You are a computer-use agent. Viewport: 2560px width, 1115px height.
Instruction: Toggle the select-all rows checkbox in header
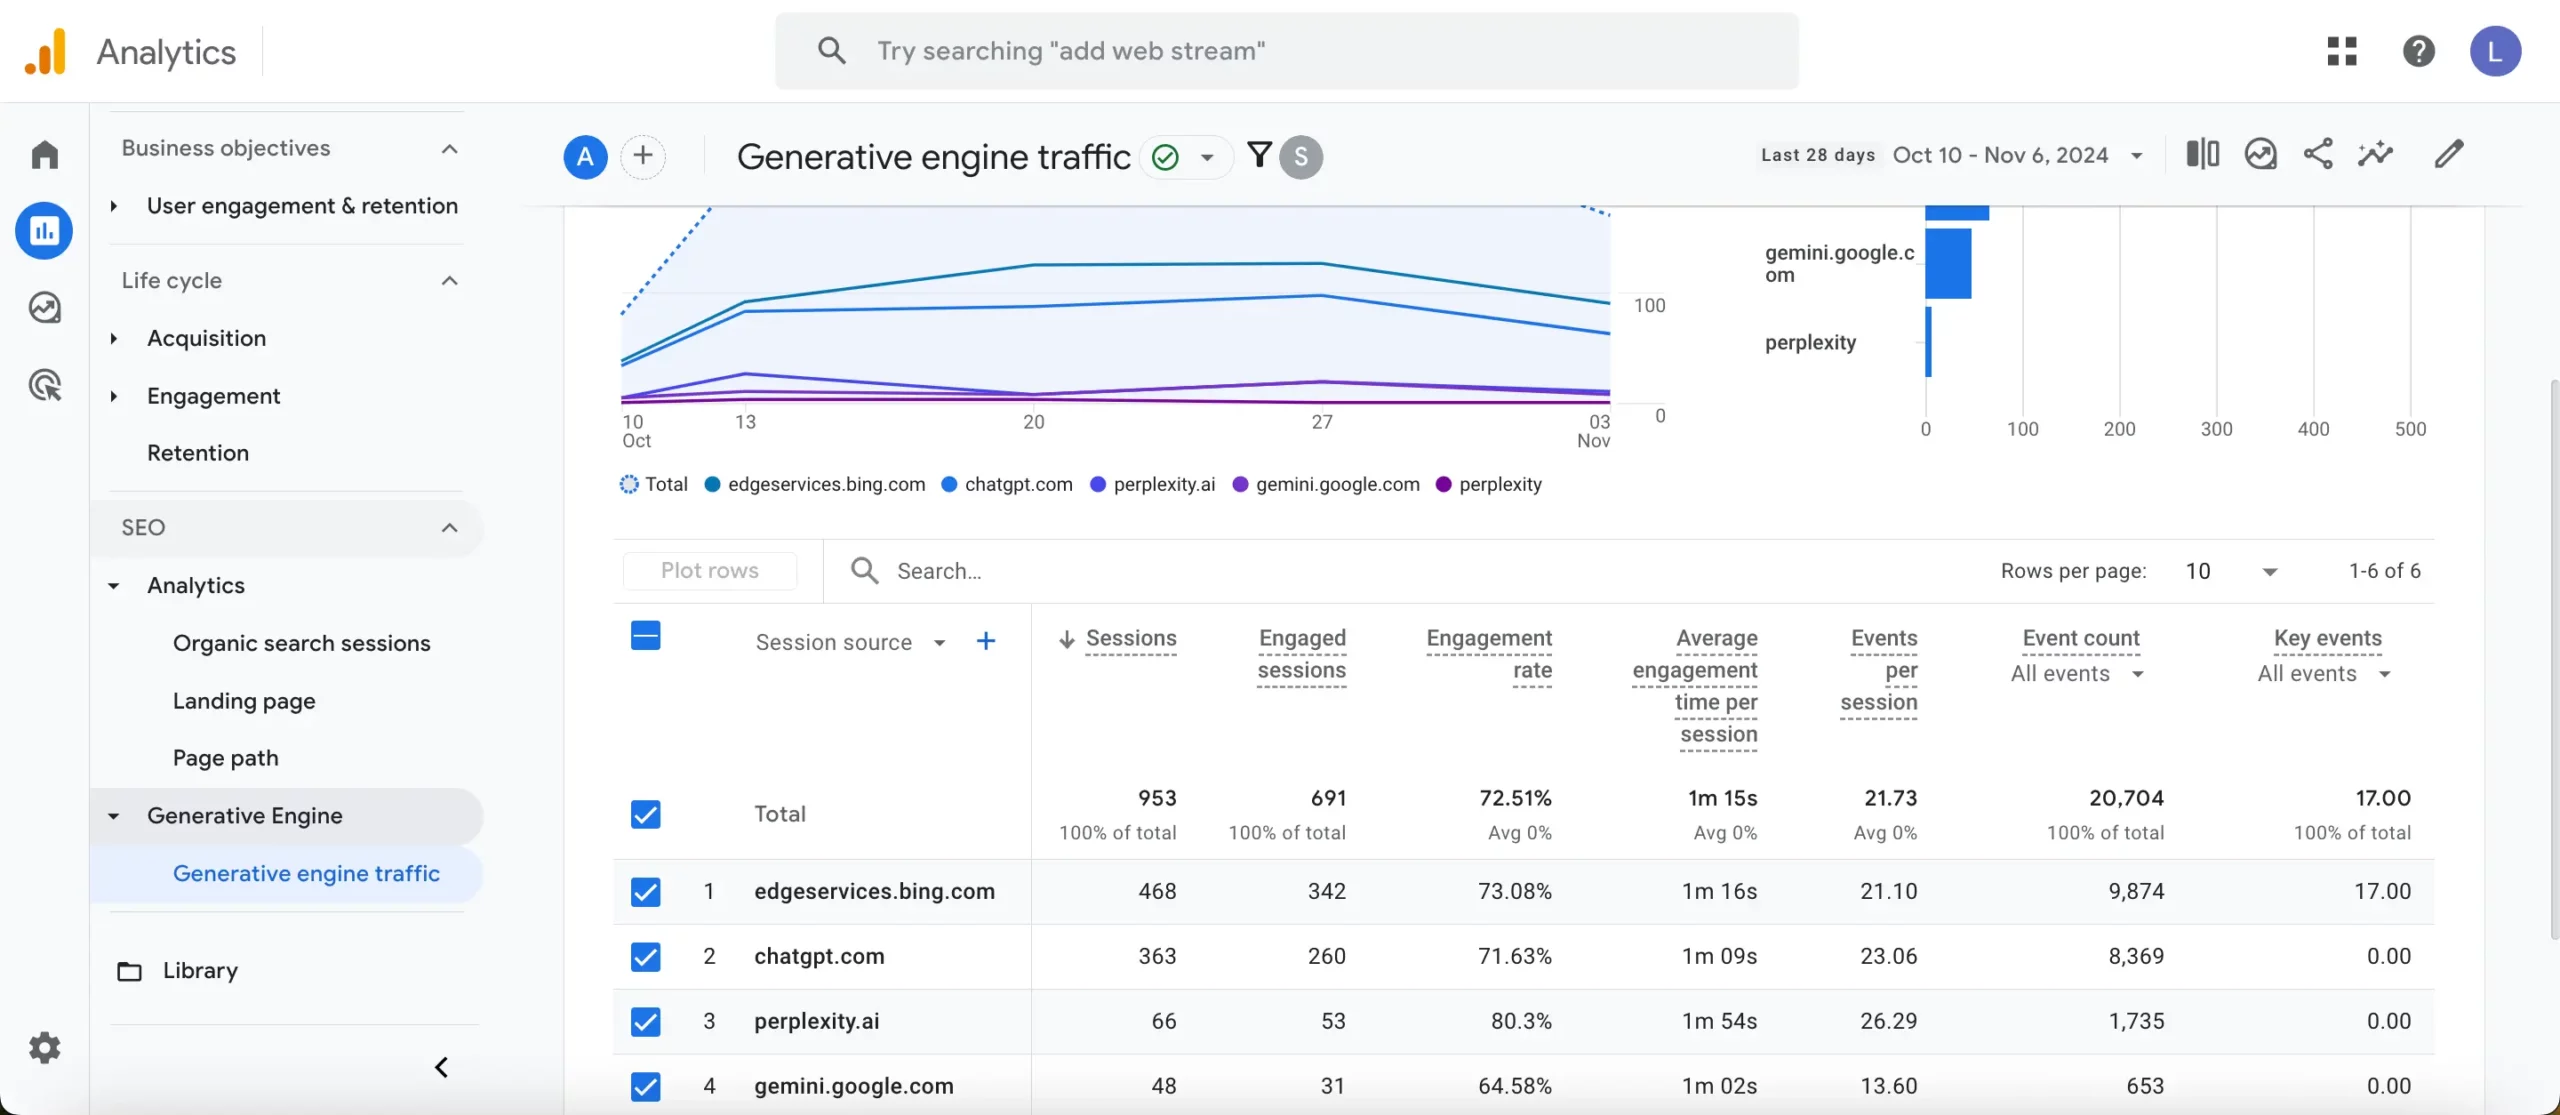click(x=646, y=636)
